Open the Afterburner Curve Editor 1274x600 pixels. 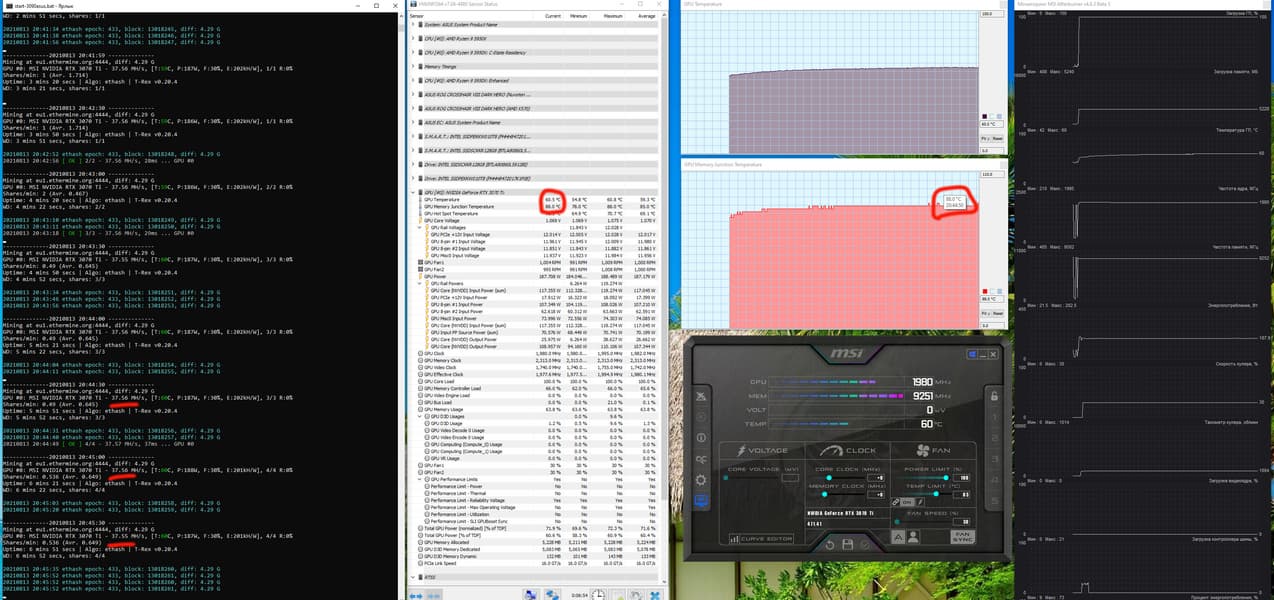pyautogui.click(x=761, y=539)
